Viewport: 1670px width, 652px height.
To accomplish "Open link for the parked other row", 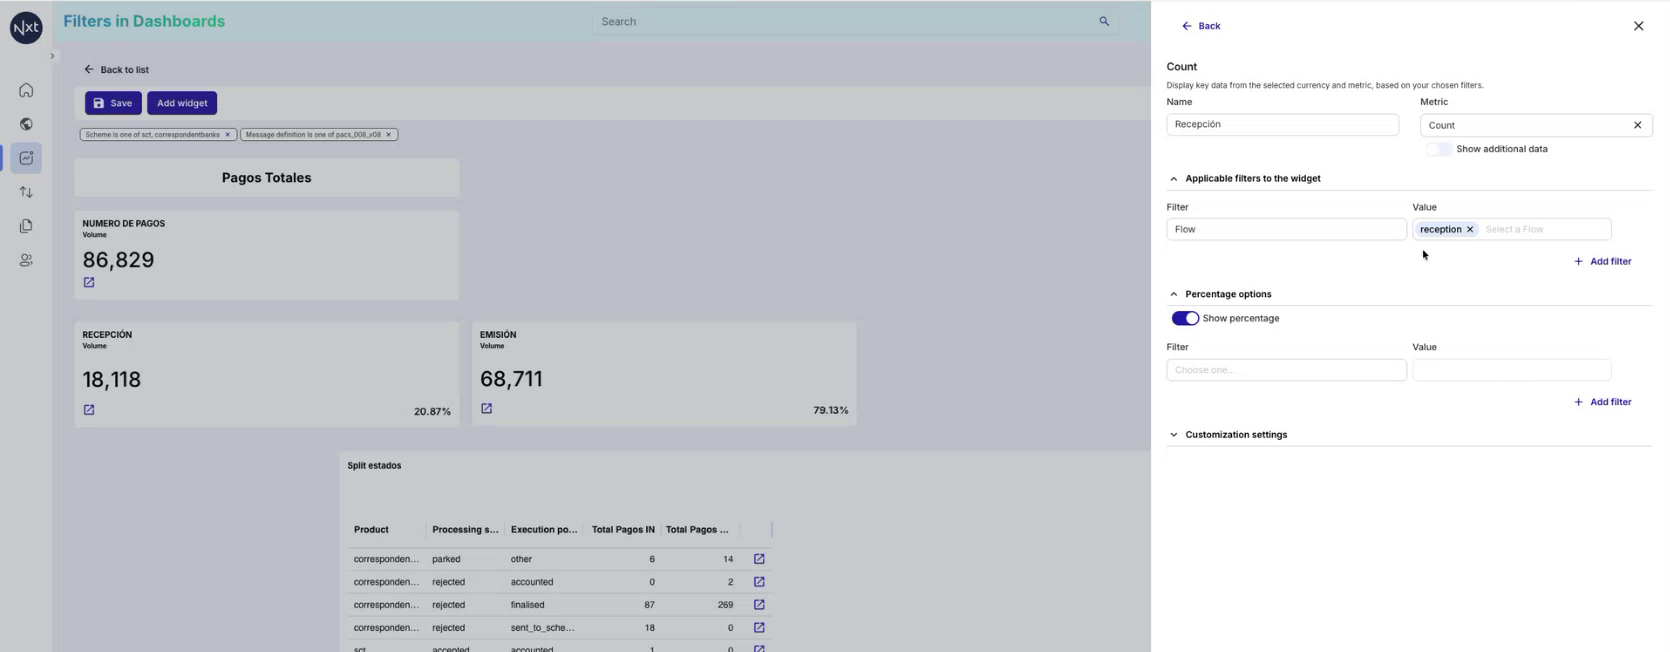I will 759,559.
